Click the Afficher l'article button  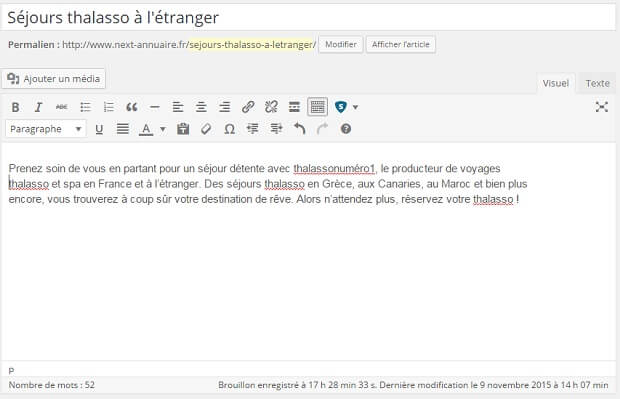[x=401, y=44]
